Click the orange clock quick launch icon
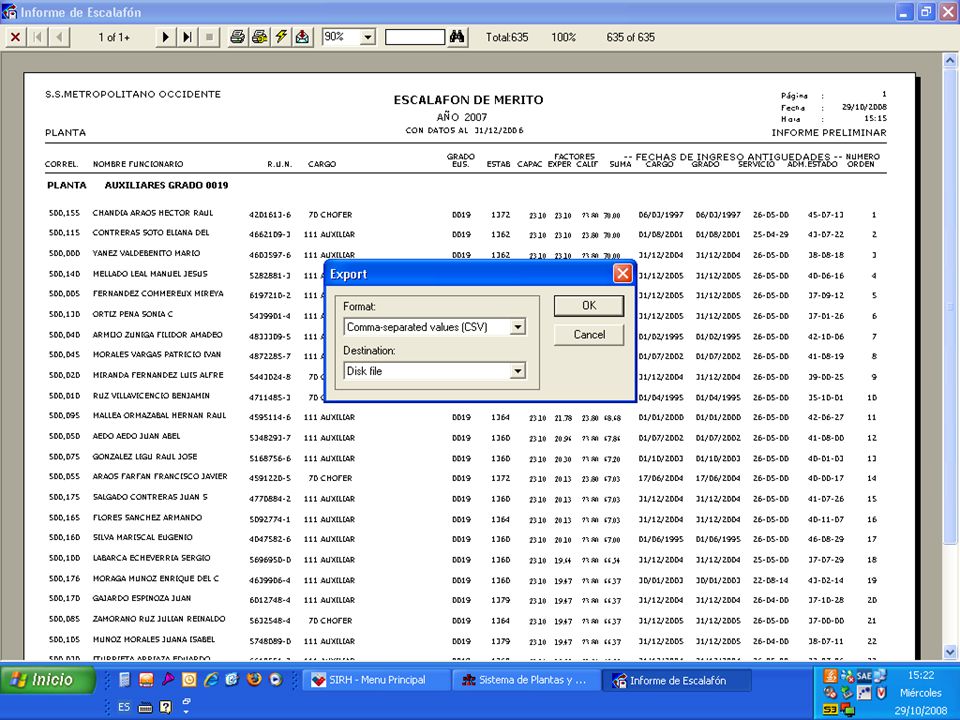Image resolution: width=960 pixels, height=720 pixels. (189, 680)
